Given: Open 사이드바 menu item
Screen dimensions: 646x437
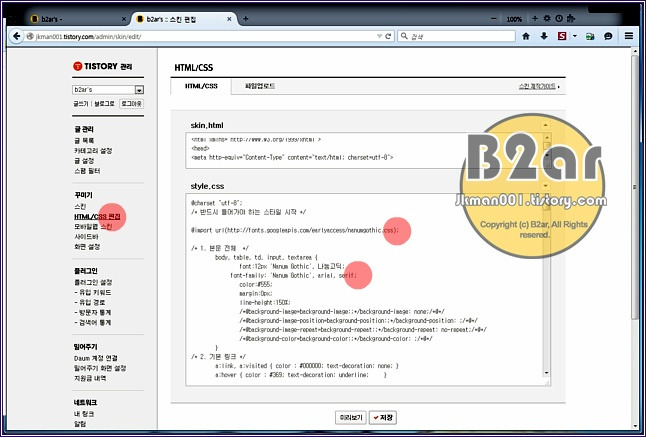Looking at the screenshot, I should pyautogui.click(x=86, y=236).
